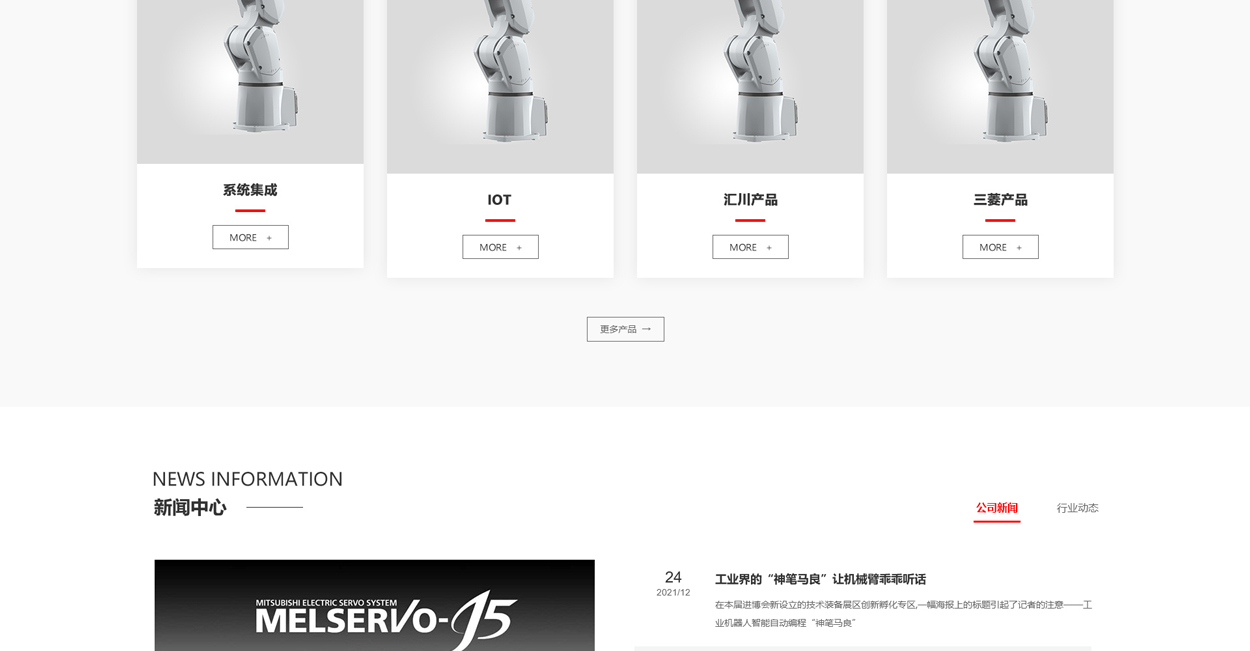Open the IOT robot arm image
Image resolution: width=1250 pixels, height=651 pixels.
pyautogui.click(x=500, y=87)
